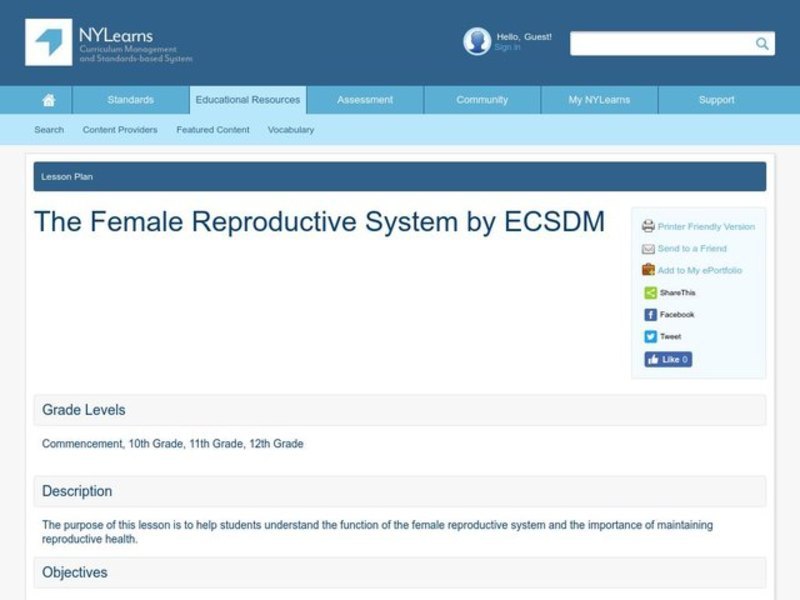Select the Community menu item
Image resolution: width=800 pixels, height=600 pixels.
(481, 99)
